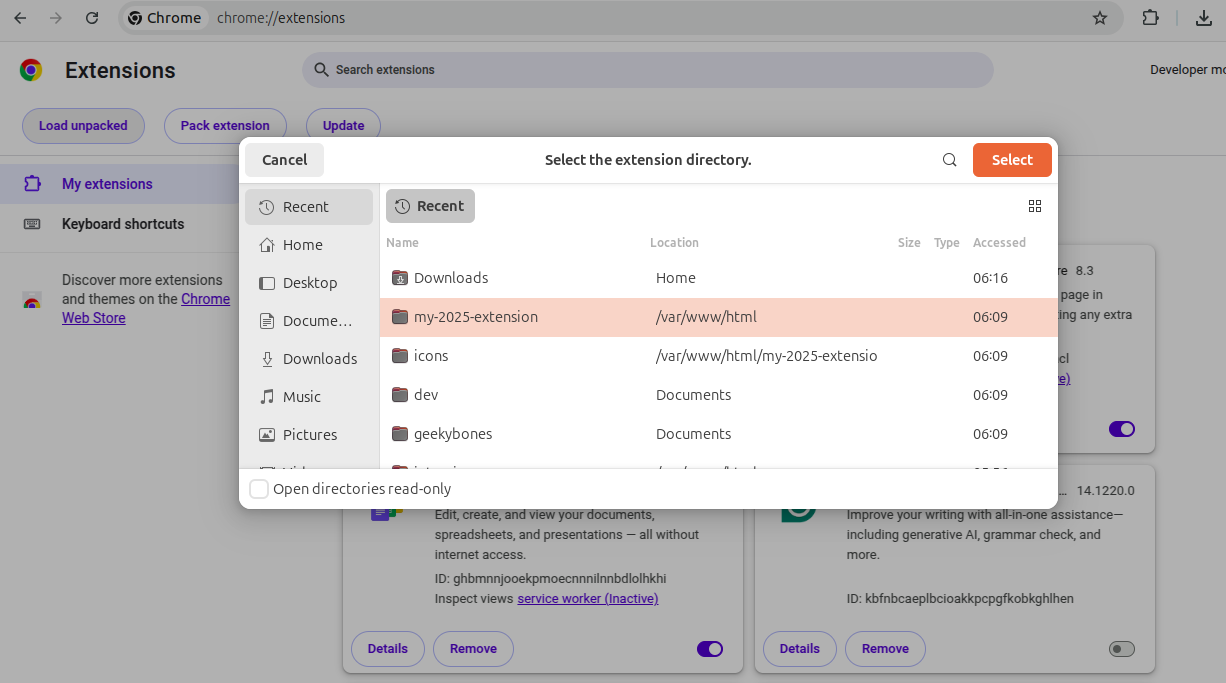Click the icons folder icon in list
The height and width of the screenshot is (683, 1226).
pyautogui.click(x=400, y=356)
